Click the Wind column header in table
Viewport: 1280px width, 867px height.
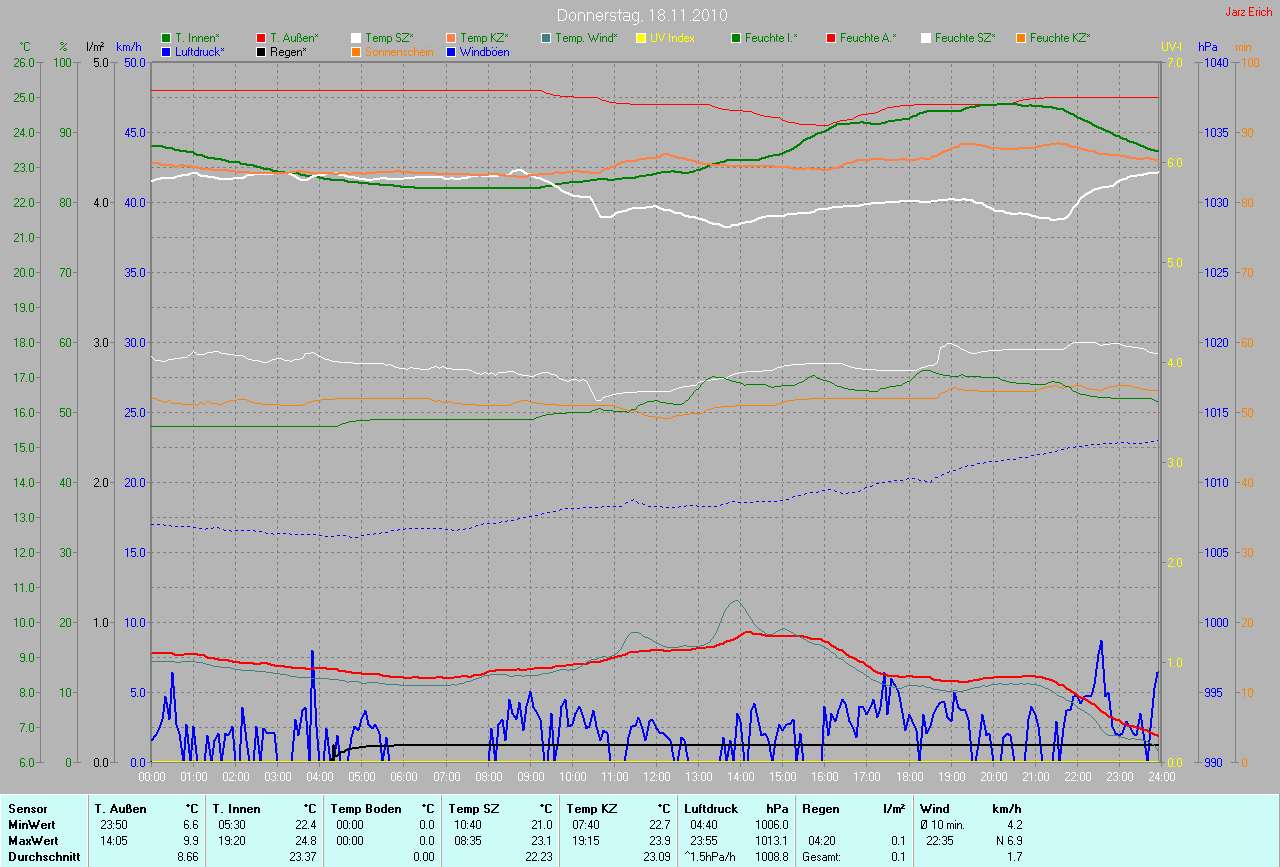[x=934, y=808]
